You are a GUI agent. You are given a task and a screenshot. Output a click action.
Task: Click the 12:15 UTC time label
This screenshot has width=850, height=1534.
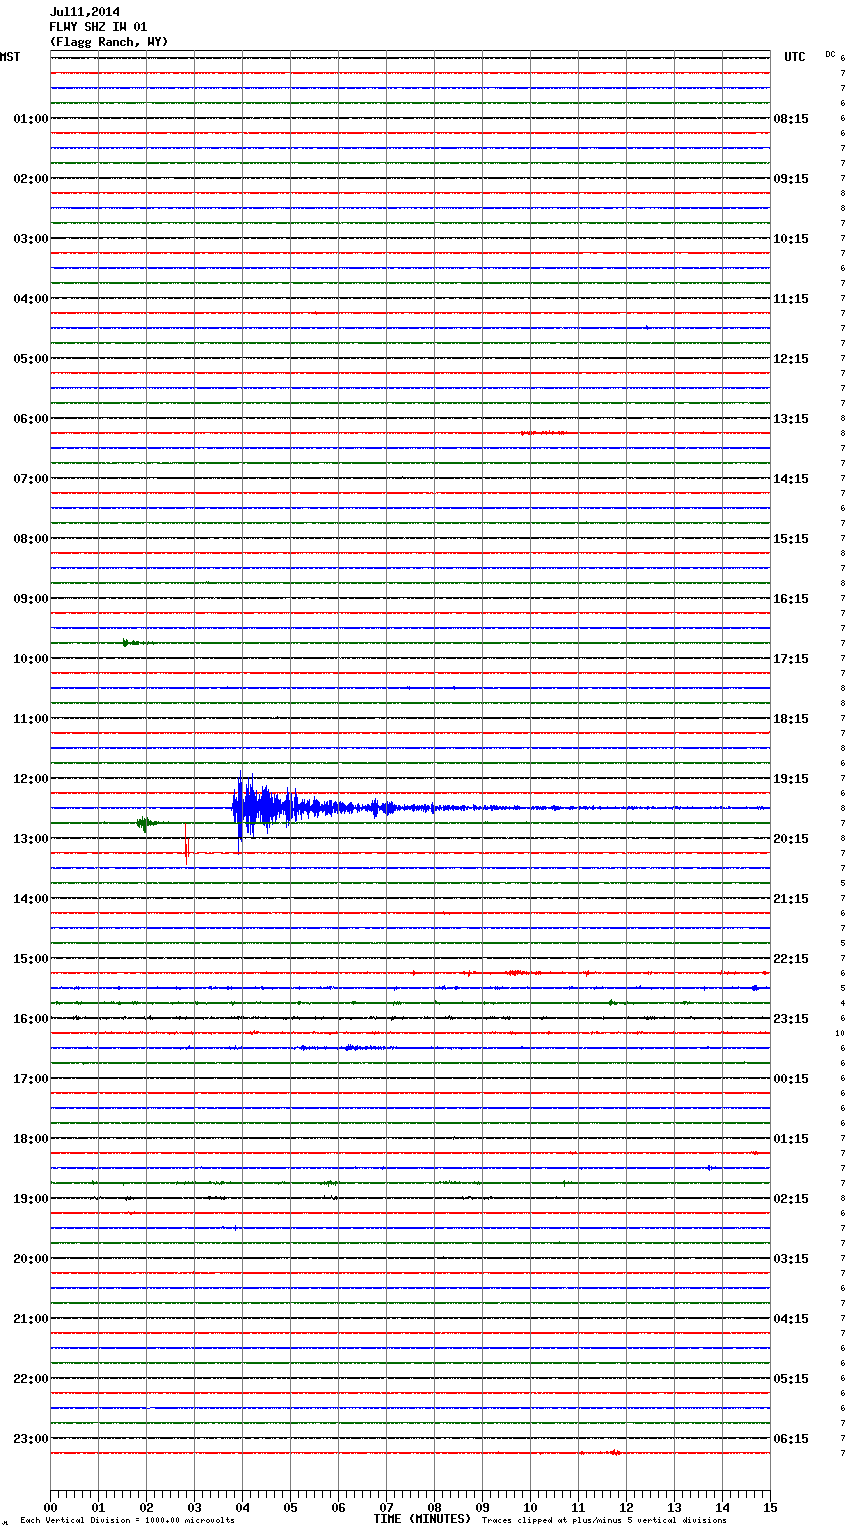pyautogui.click(x=791, y=359)
